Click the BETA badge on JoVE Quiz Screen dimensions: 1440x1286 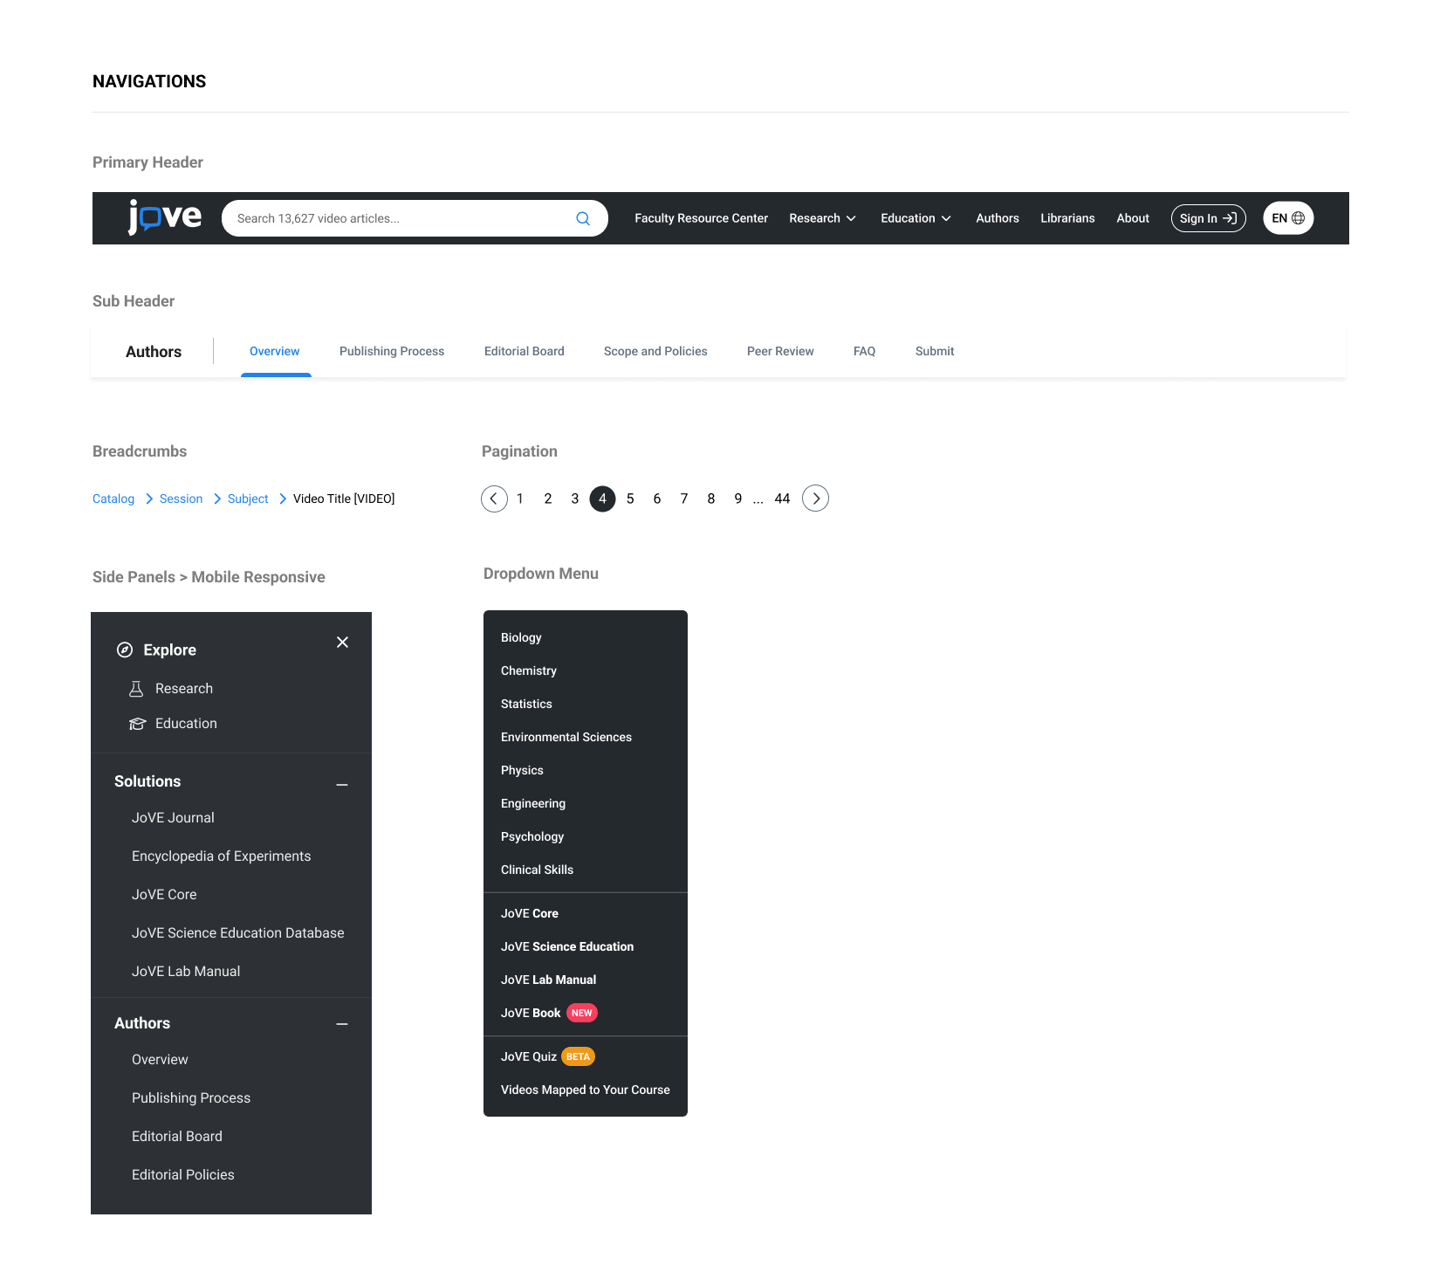click(578, 1056)
